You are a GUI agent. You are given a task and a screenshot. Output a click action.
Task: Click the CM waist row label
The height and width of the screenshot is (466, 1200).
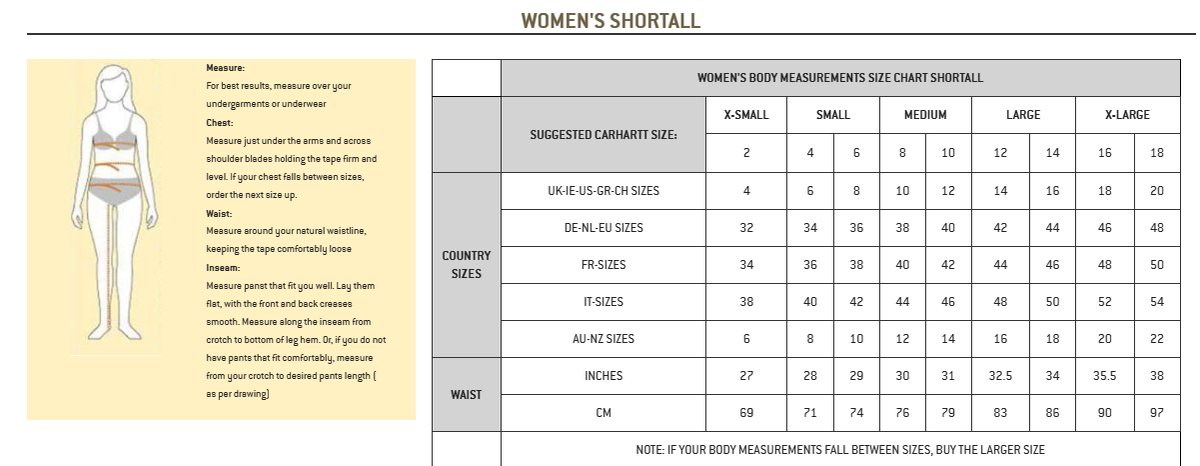click(603, 413)
